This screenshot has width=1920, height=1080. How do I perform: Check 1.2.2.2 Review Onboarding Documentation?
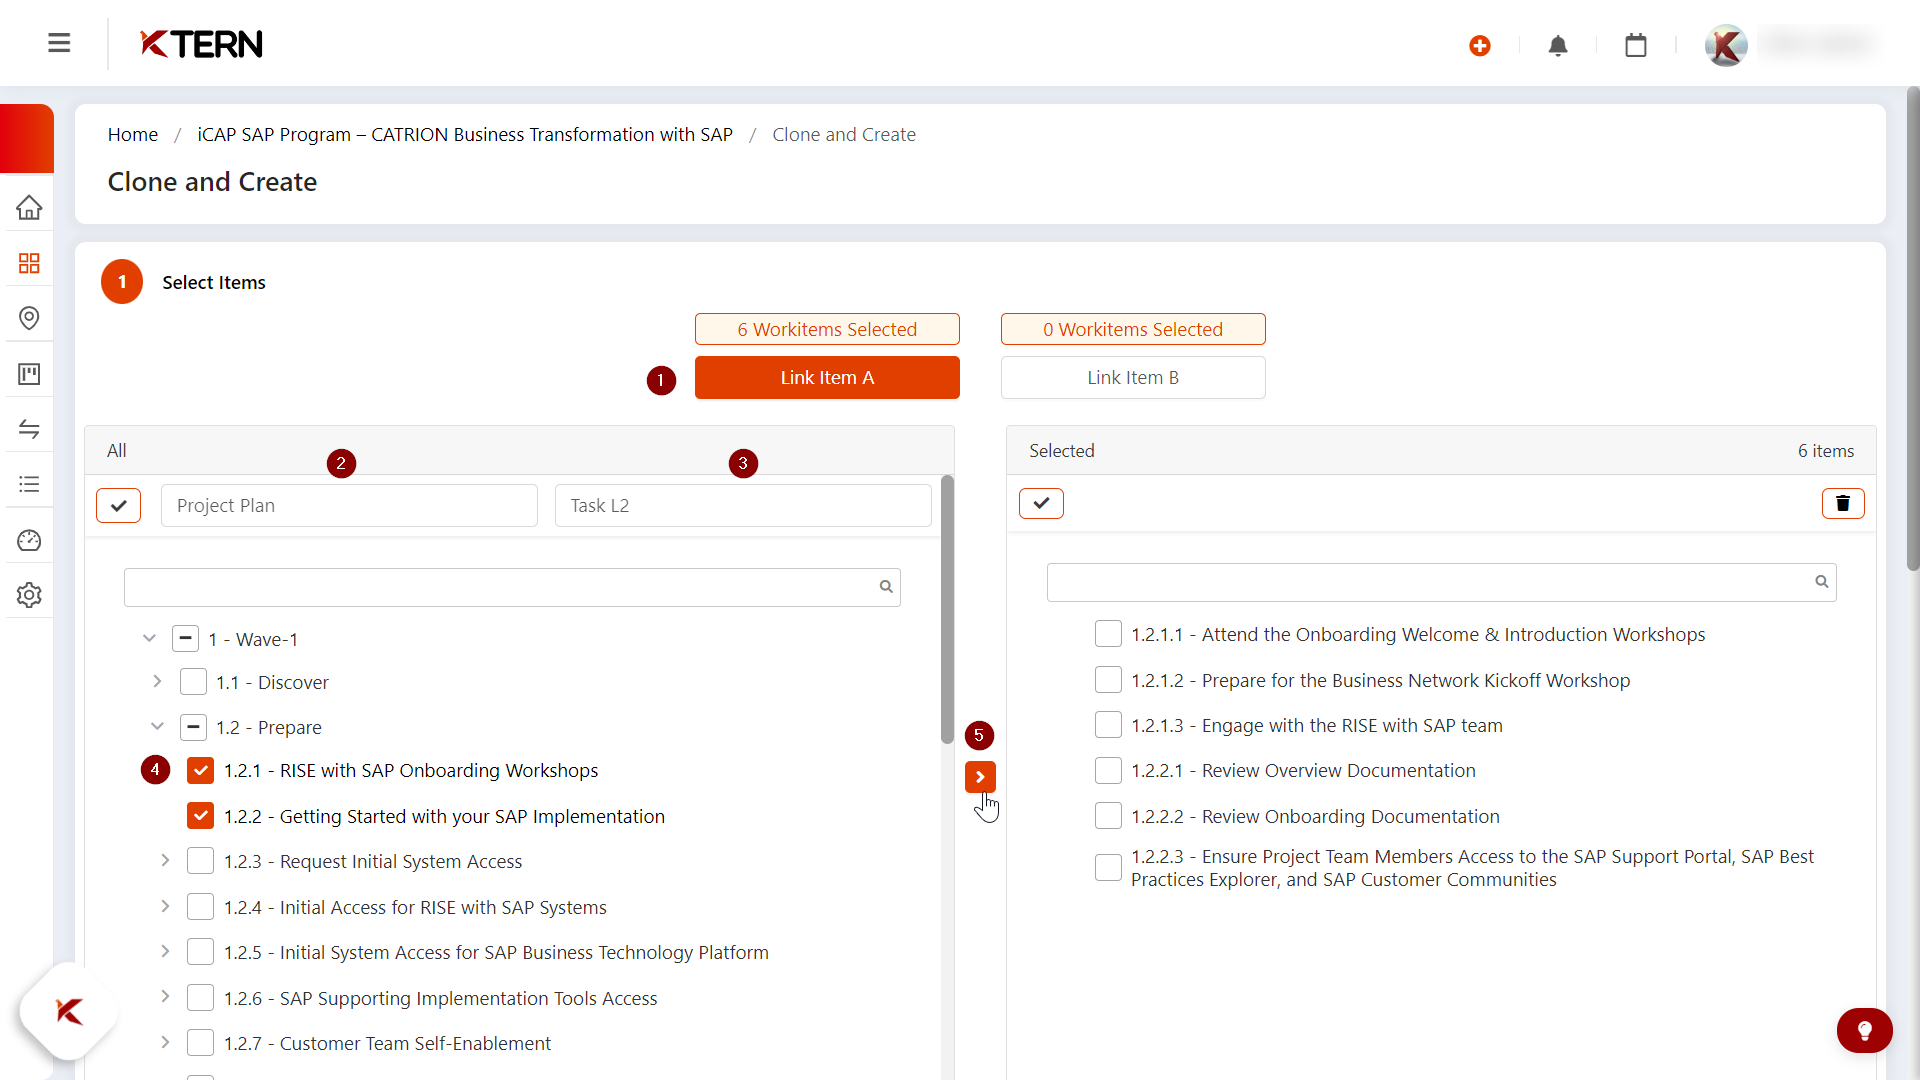pyautogui.click(x=1108, y=816)
